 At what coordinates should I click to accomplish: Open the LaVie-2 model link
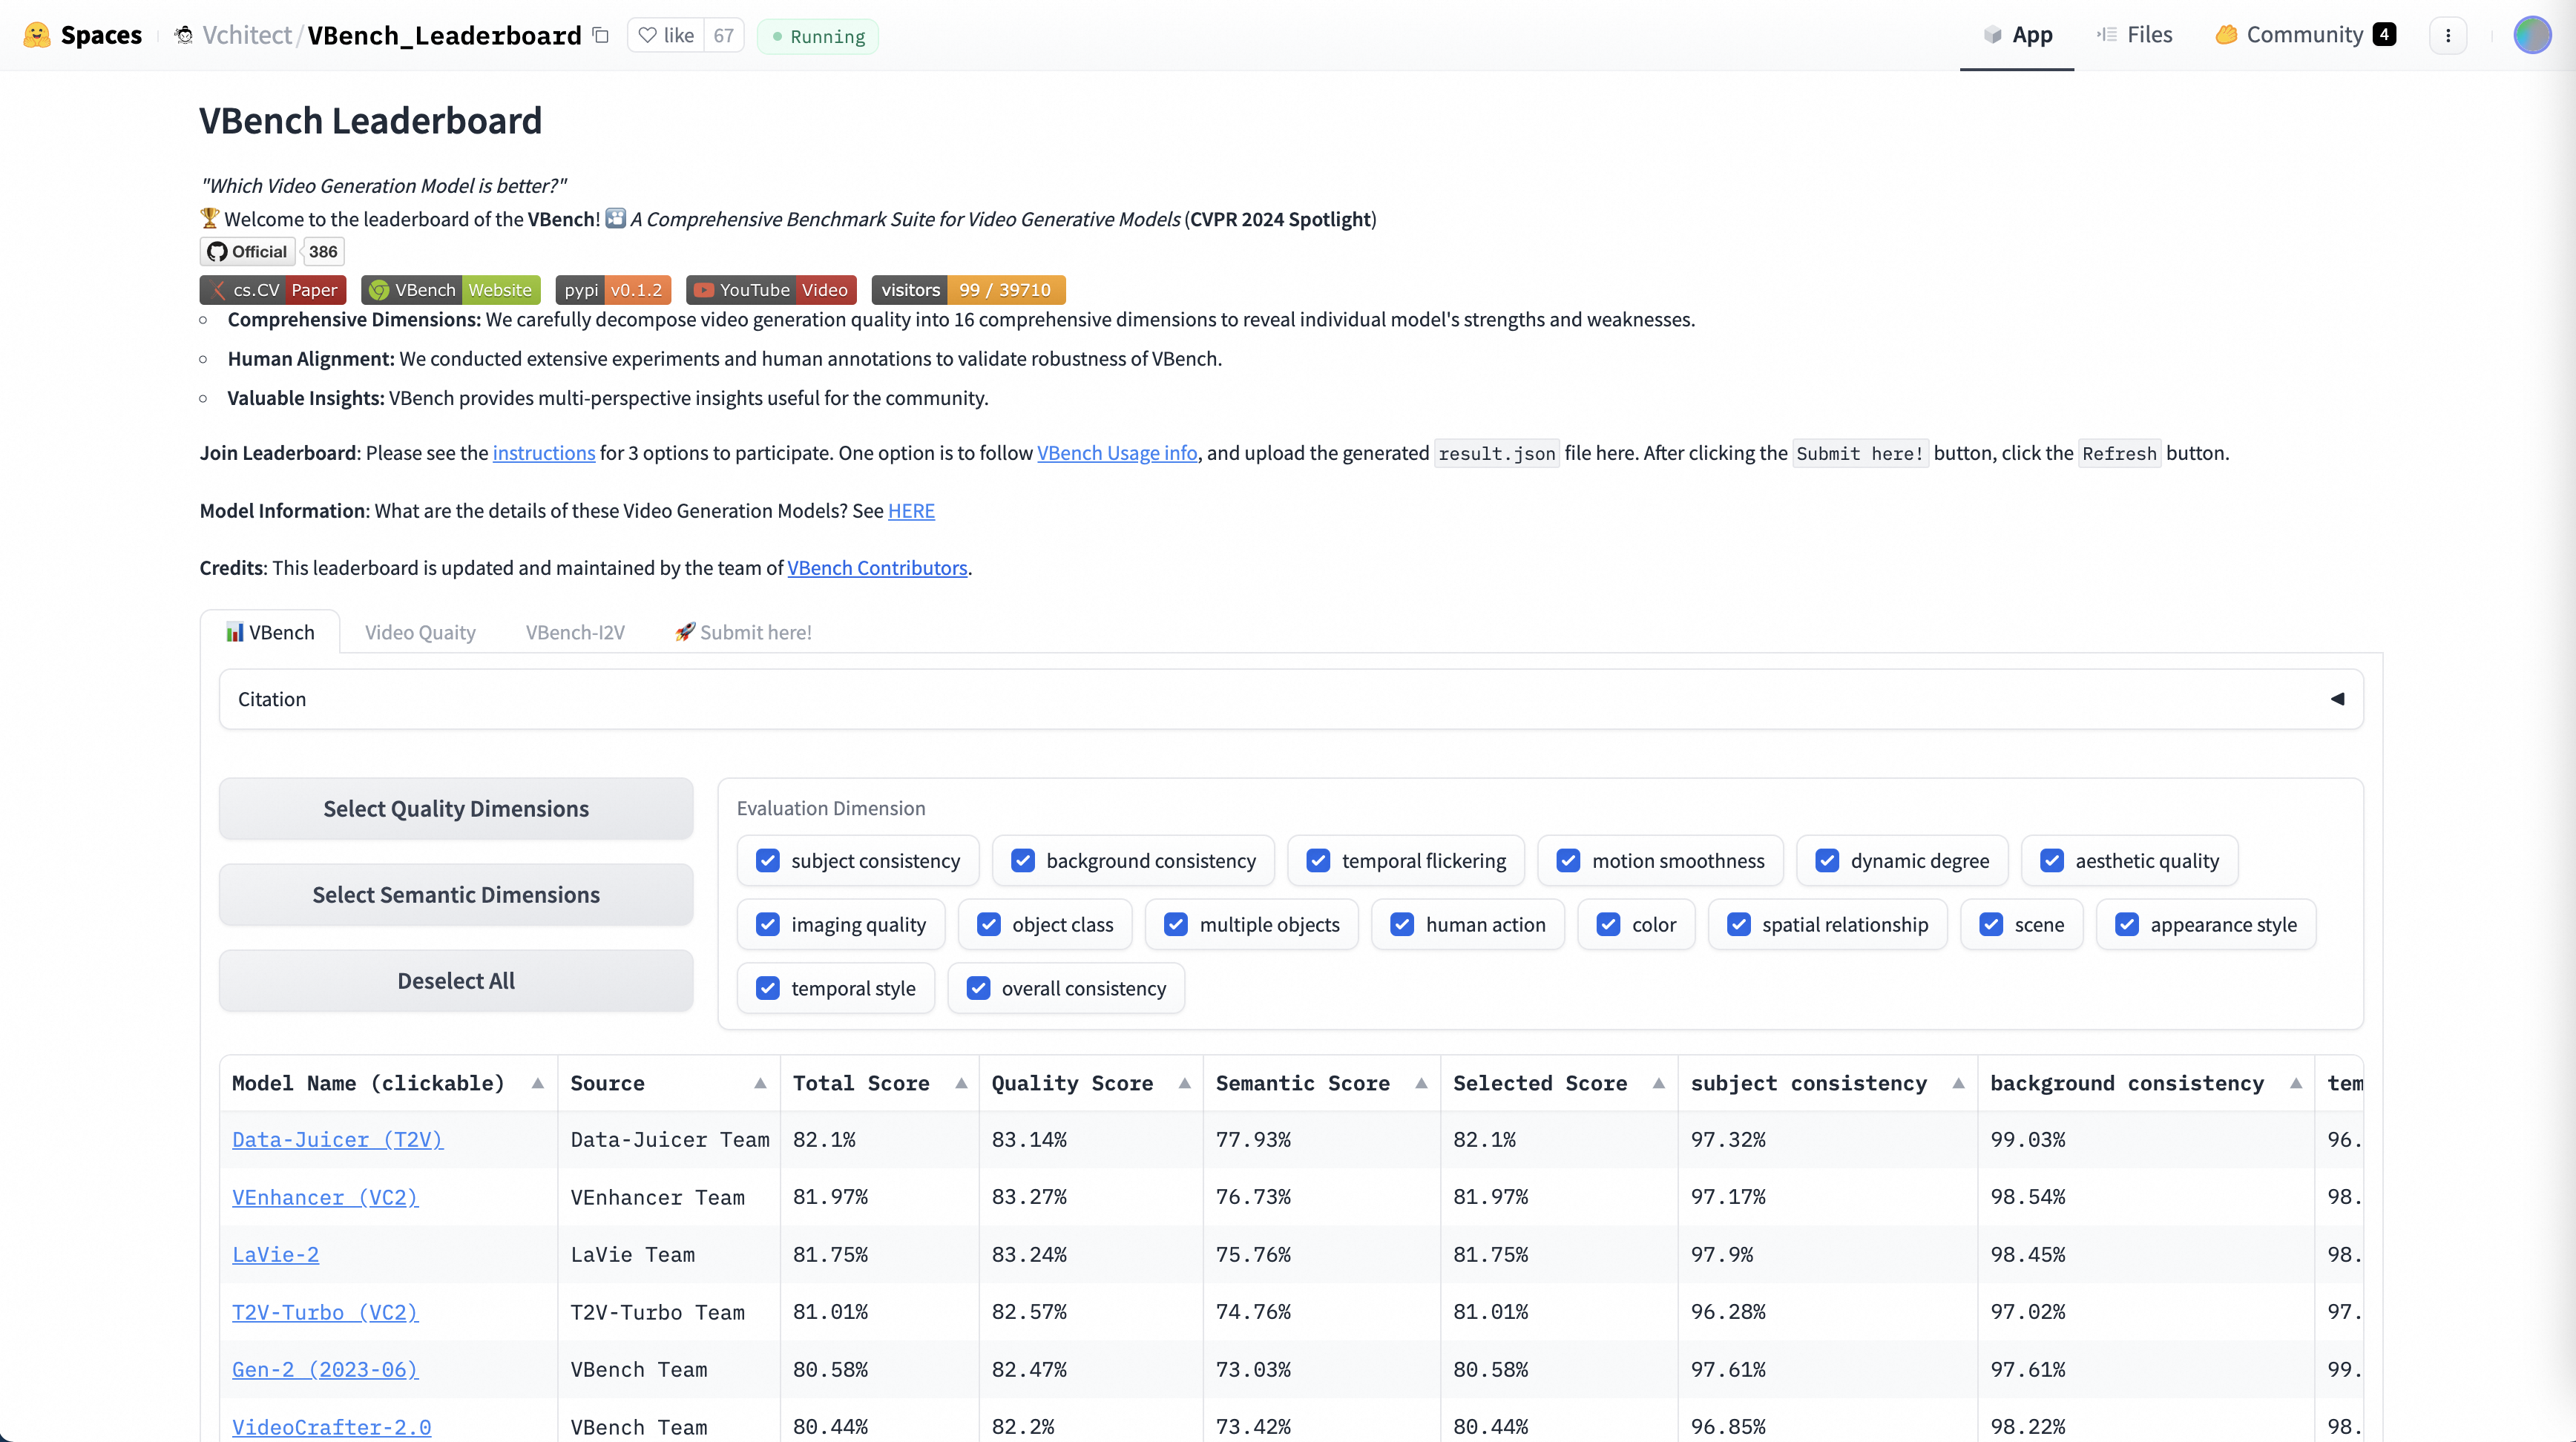coord(275,1255)
